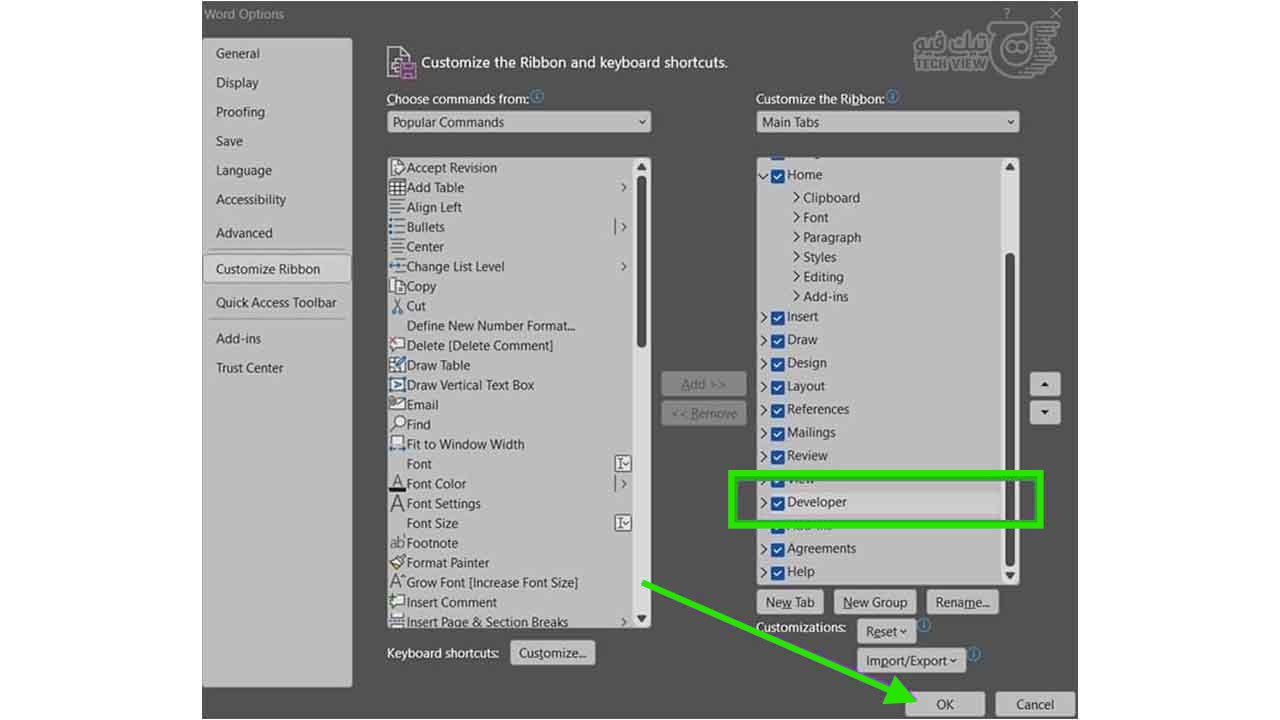This screenshot has width=1280, height=720.
Task: Select the Styles group row
Action: click(x=820, y=257)
